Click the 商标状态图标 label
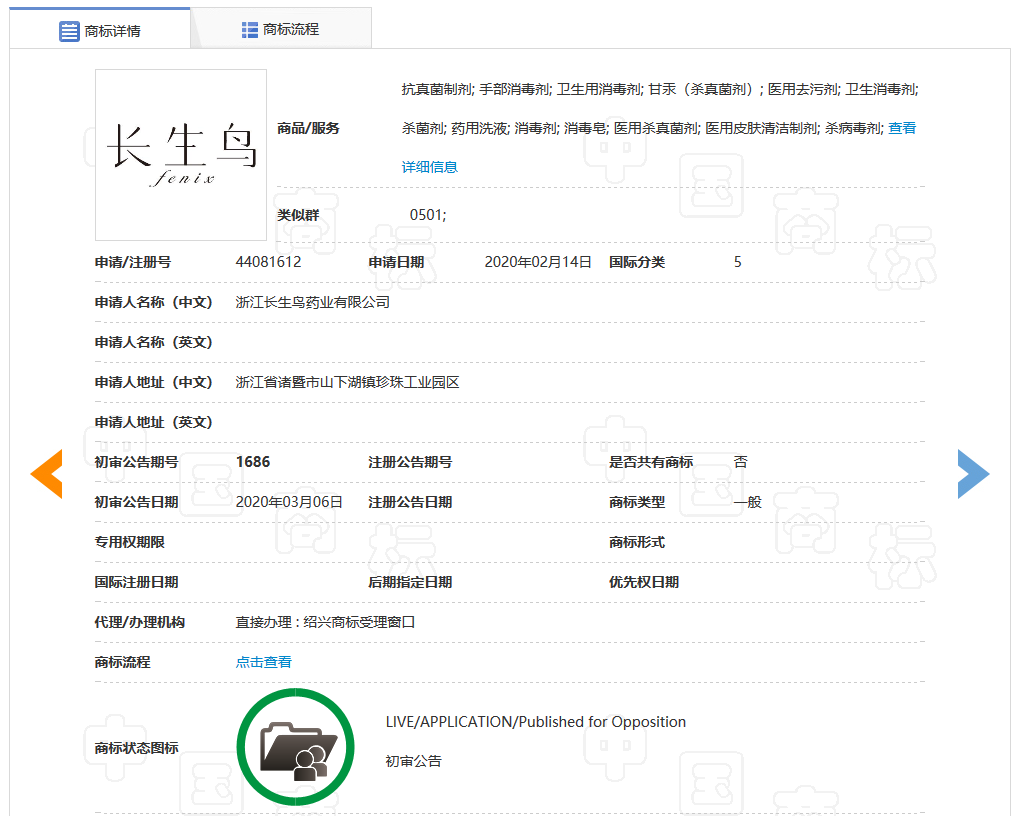The image size is (1028, 816). coord(136,748)
